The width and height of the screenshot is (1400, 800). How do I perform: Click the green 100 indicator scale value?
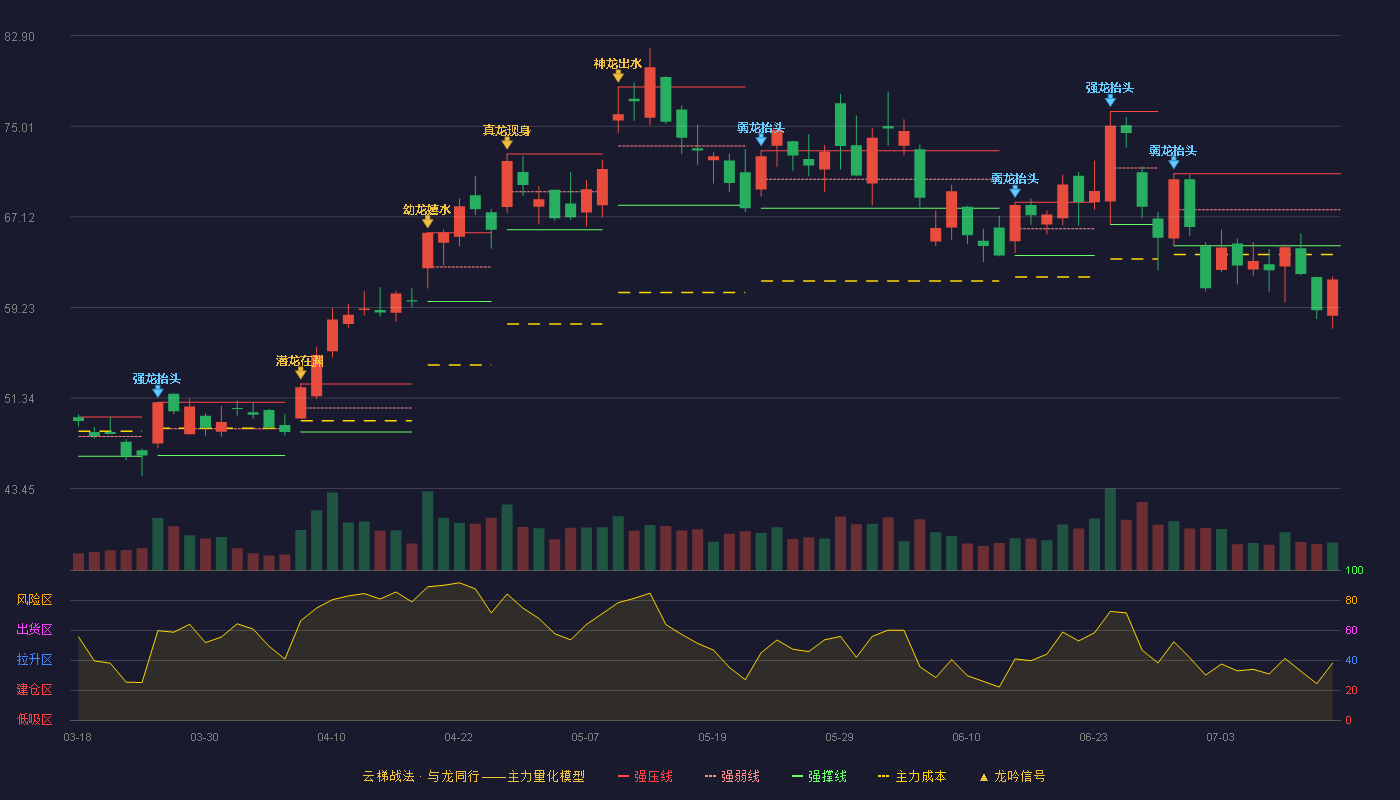(1354, 571)
